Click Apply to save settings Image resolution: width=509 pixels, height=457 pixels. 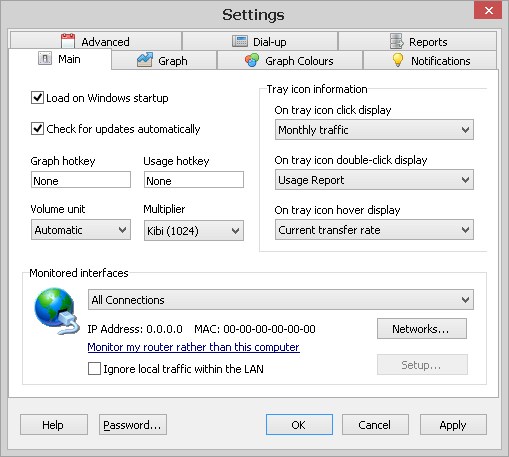click(453, 425)
